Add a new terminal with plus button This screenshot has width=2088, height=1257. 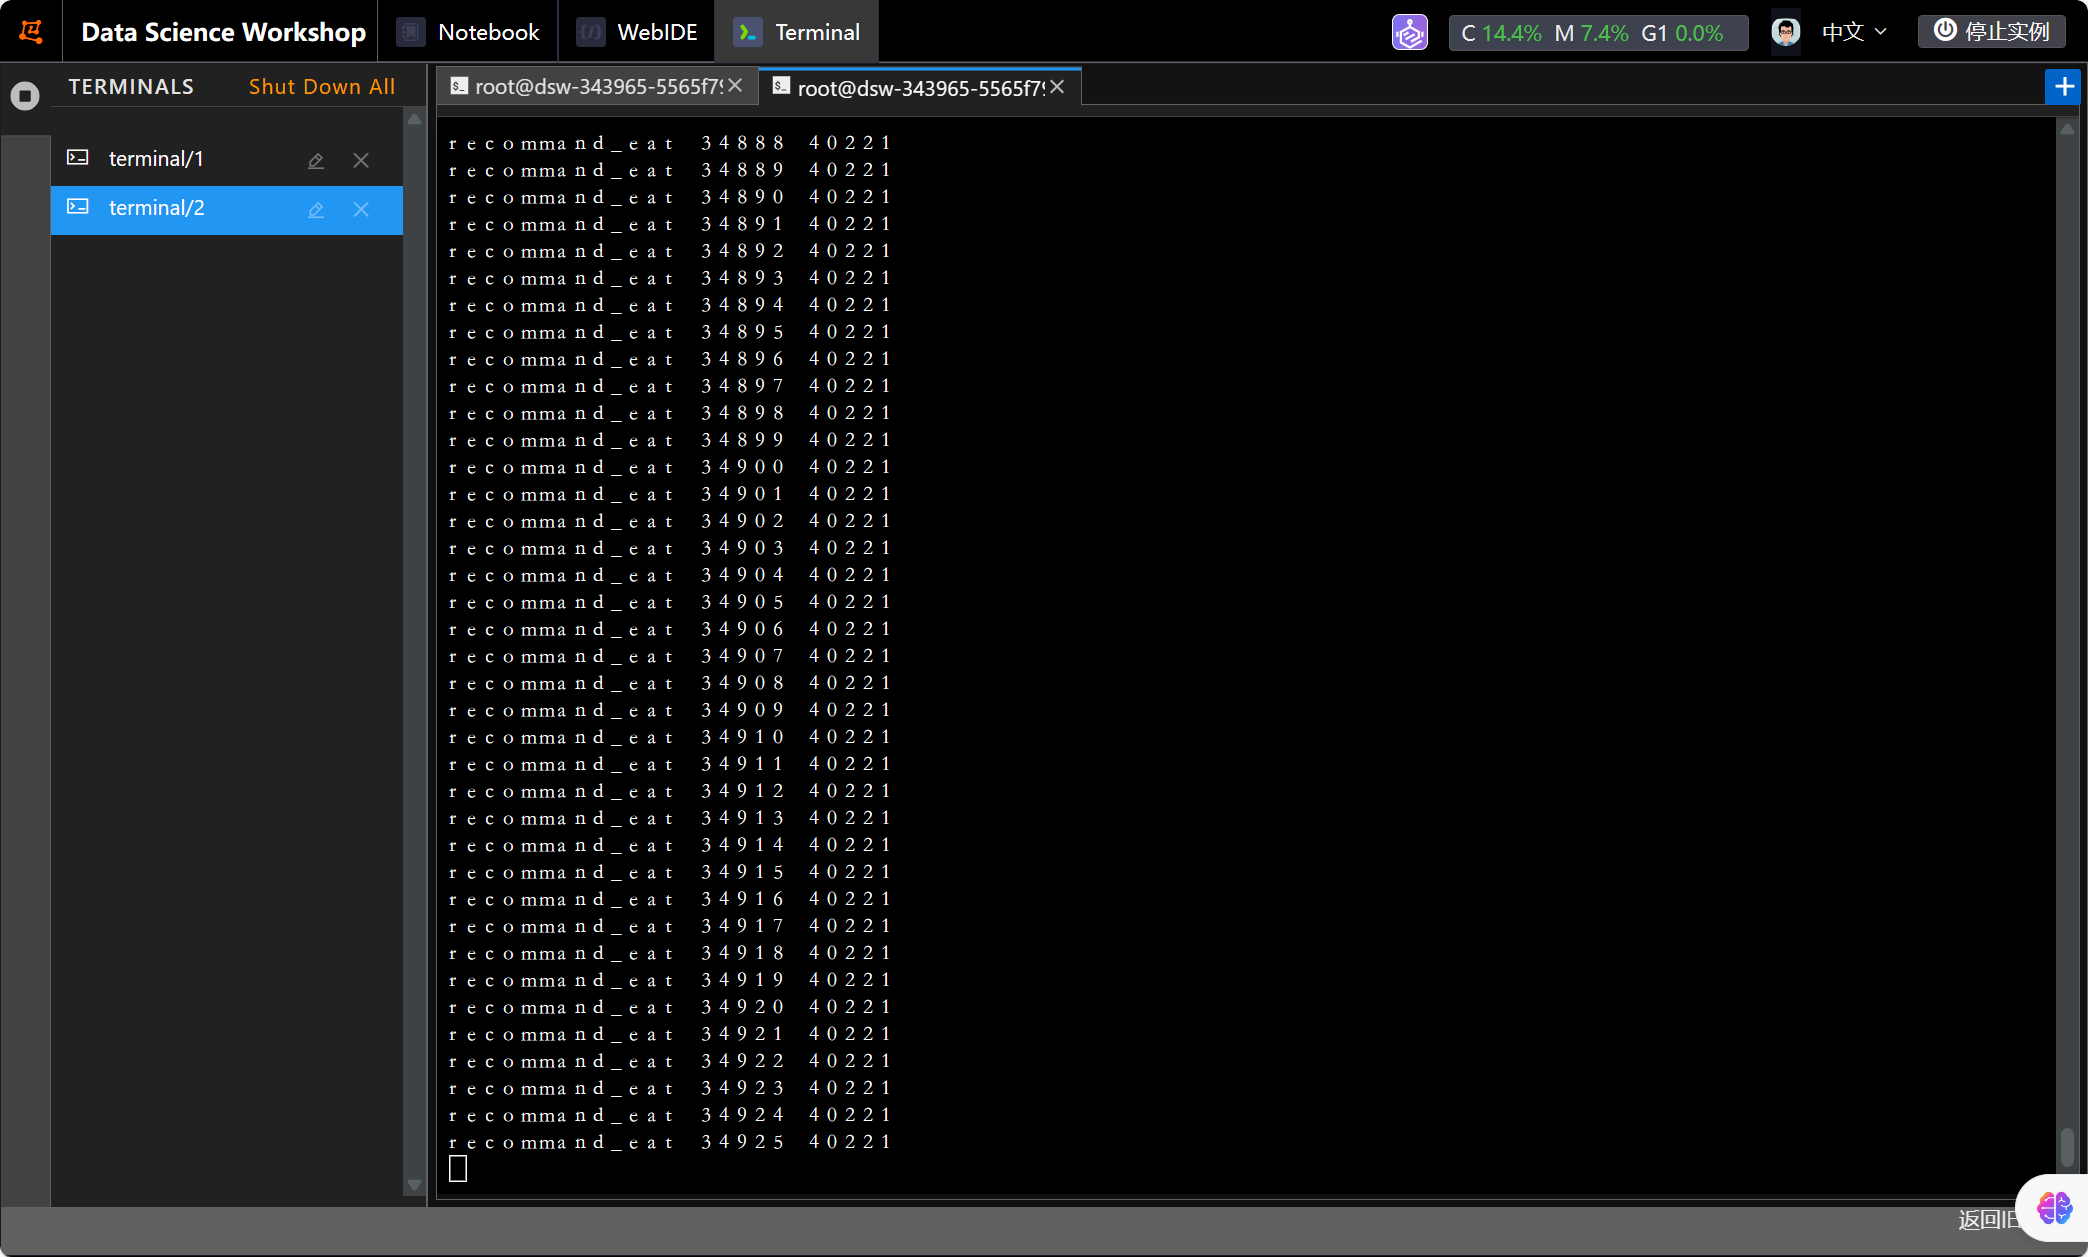(2064, 87)
